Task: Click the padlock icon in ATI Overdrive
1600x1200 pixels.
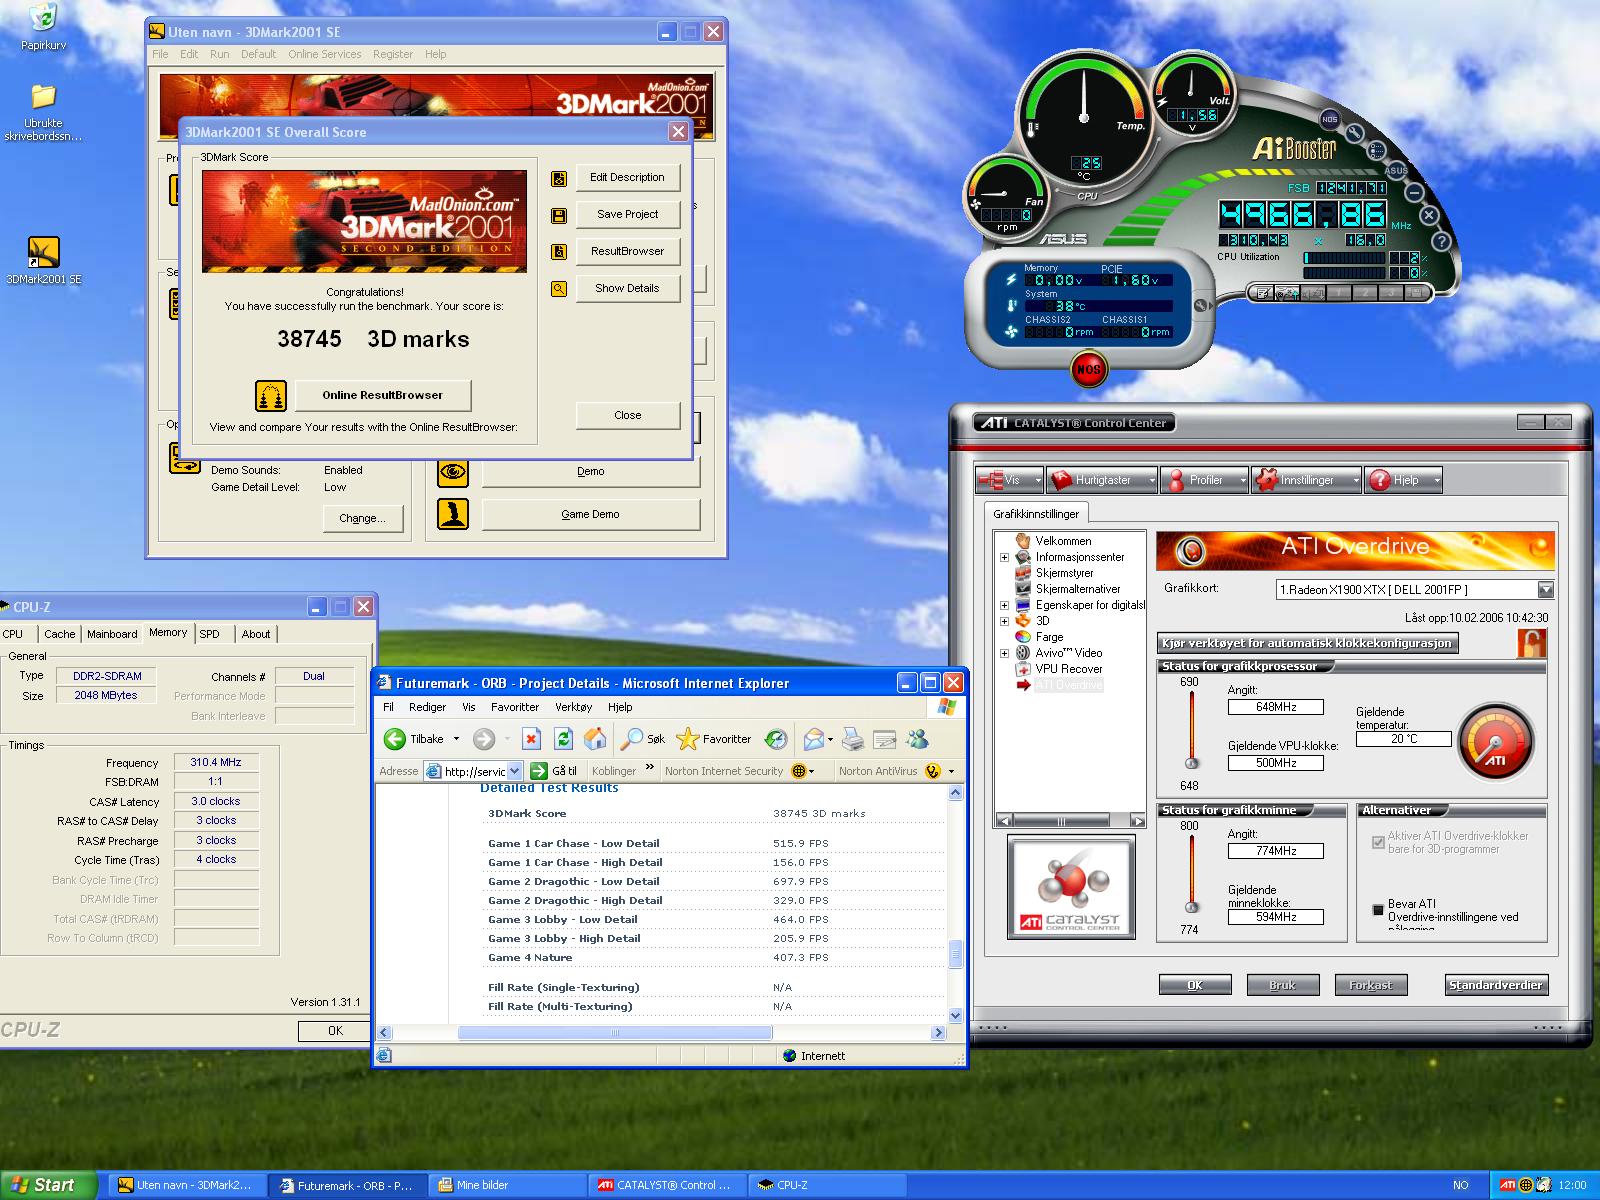Action: point(1531,642)
